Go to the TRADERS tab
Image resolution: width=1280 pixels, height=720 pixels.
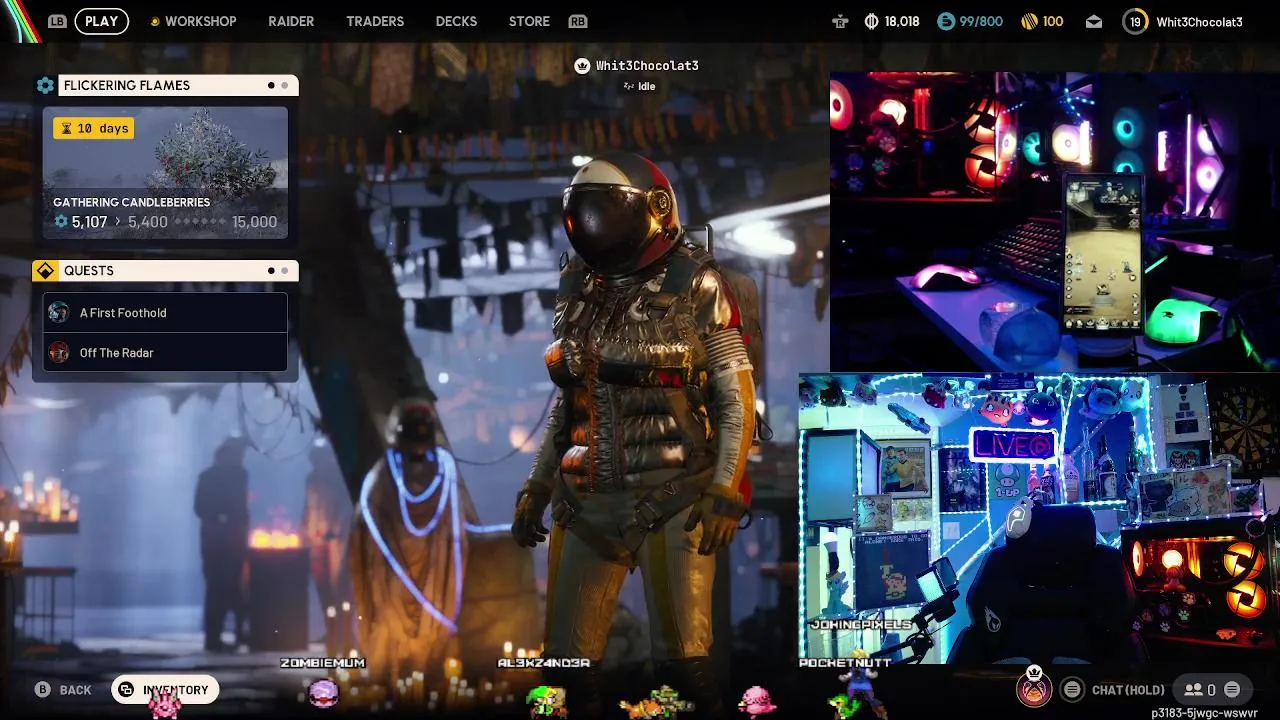375,21
